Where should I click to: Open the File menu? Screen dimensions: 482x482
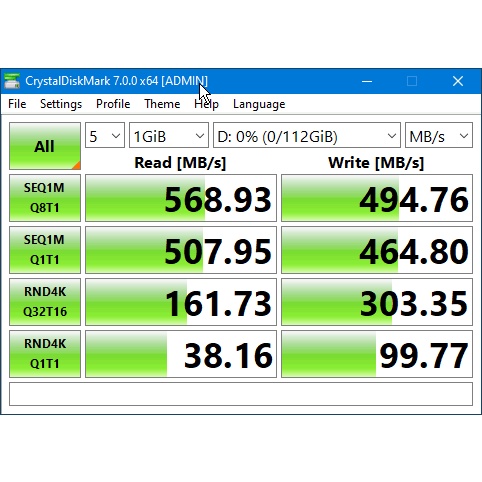(17, 104)
